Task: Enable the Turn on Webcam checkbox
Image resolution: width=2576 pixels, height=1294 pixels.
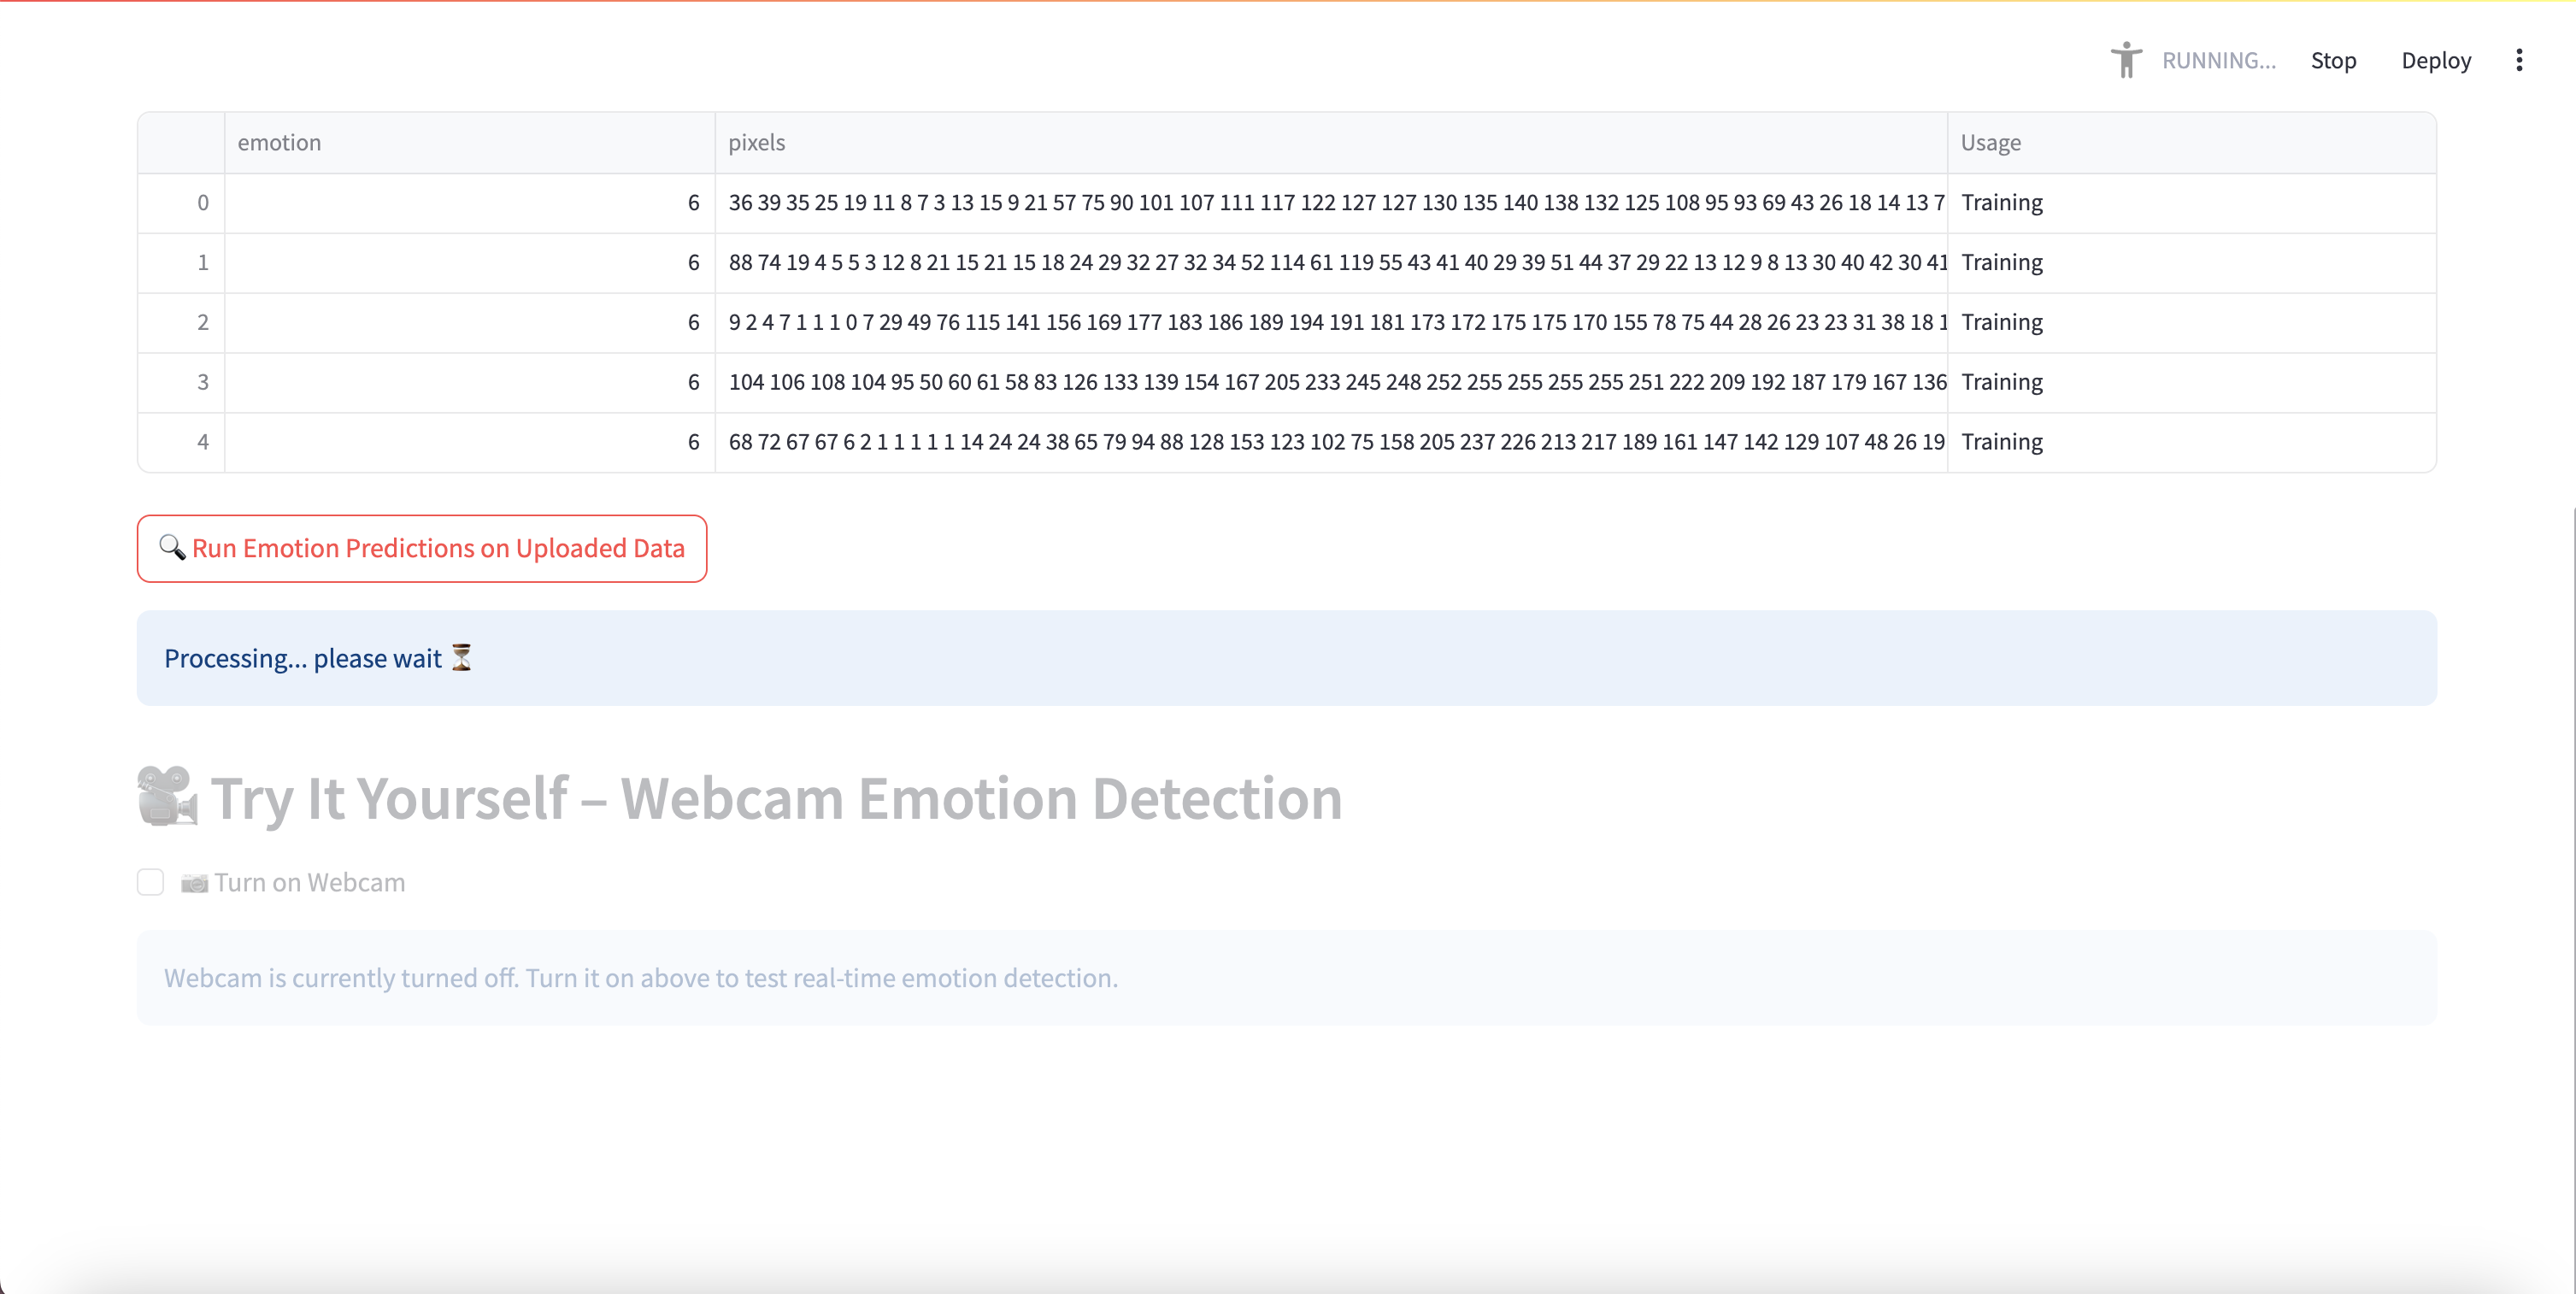Action: click(x=151, y=882)
